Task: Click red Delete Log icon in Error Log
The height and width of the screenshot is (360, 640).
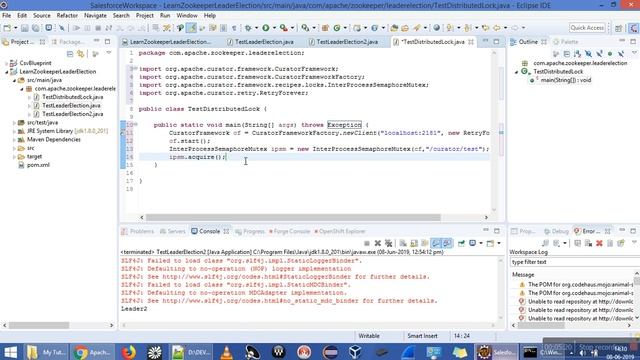Action: pyautogui.click(x=599, y=243)
